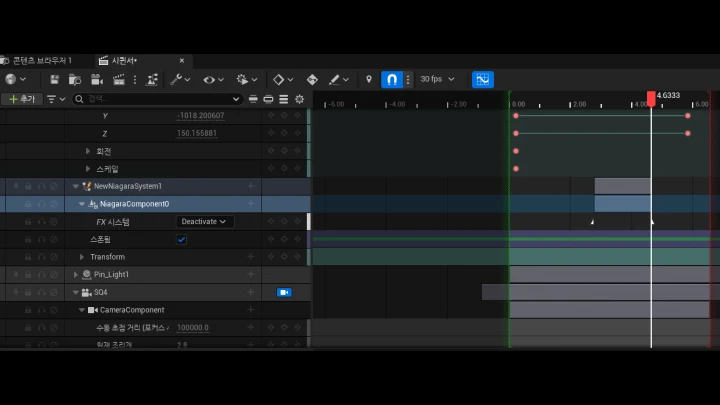Toggle the blue camera lock on SQ4

tap(284, 292)
